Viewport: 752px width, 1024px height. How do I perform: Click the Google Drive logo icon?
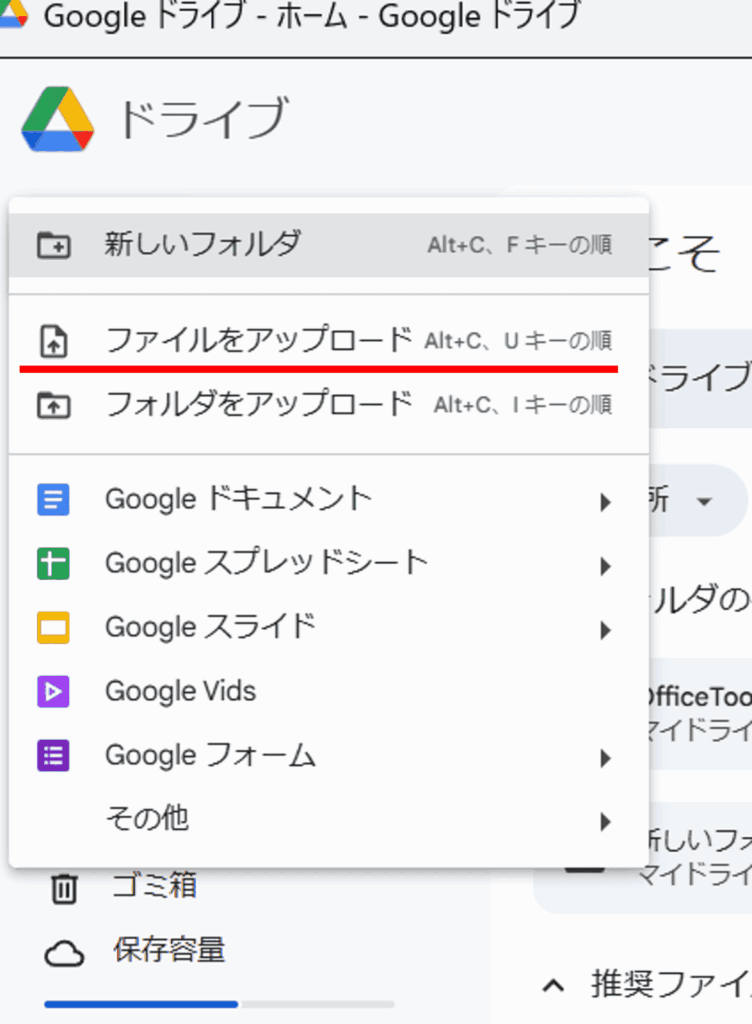pyautogui.click(x=58, y=119)
